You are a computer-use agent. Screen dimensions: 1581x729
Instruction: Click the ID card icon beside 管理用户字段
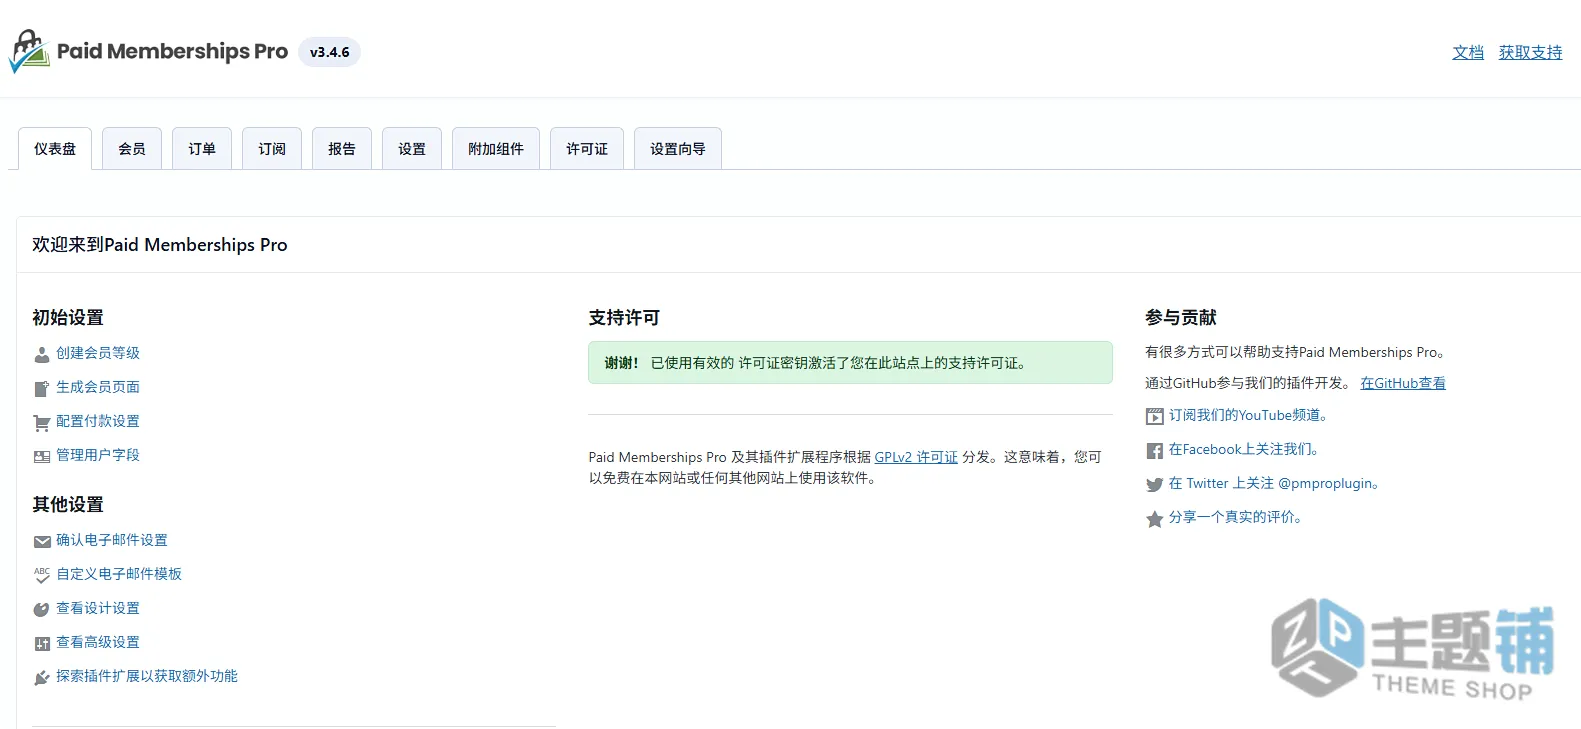(42, 456)
